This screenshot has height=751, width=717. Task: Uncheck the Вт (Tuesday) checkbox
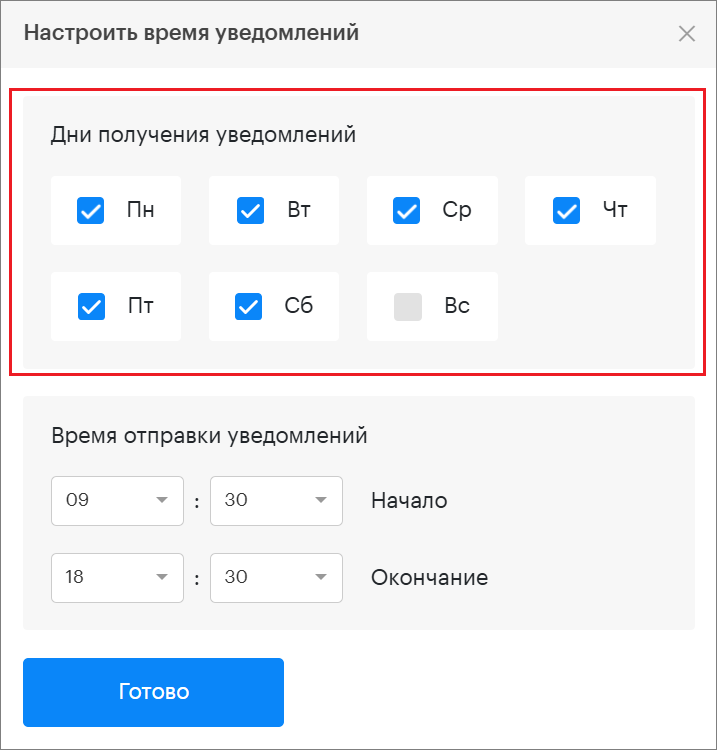[x=249, y=210]
